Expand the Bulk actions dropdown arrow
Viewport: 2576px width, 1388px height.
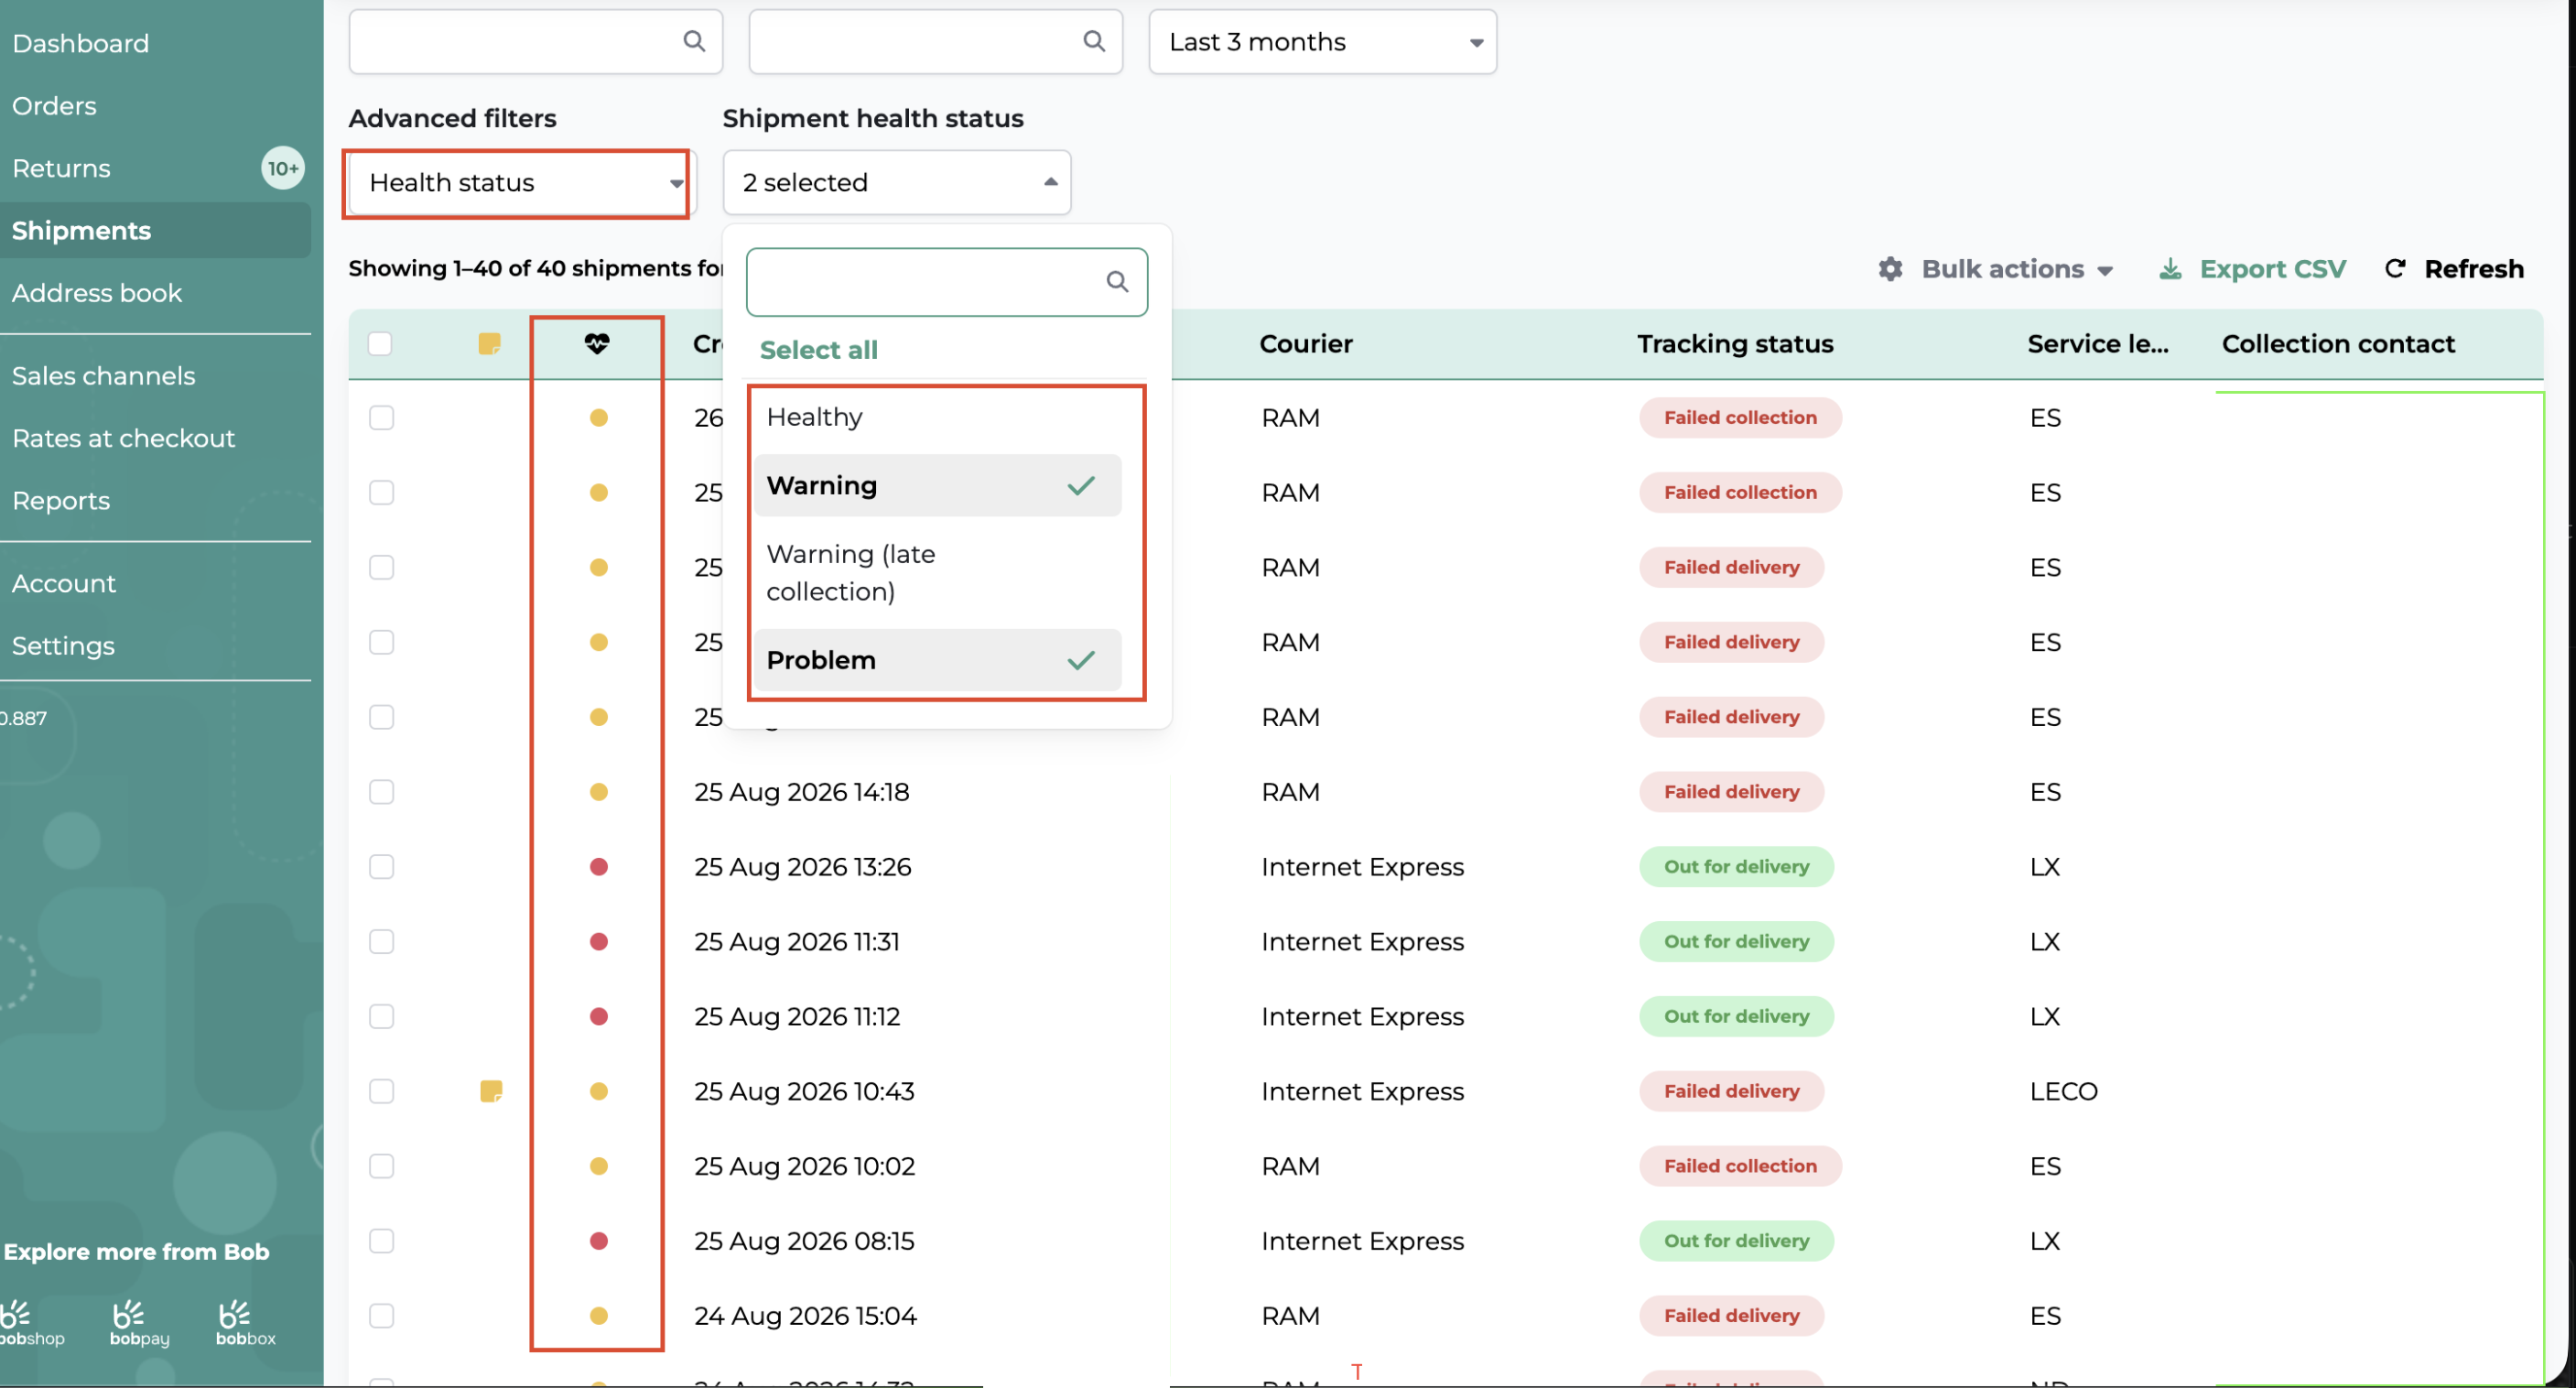(x=2105, y=271)
